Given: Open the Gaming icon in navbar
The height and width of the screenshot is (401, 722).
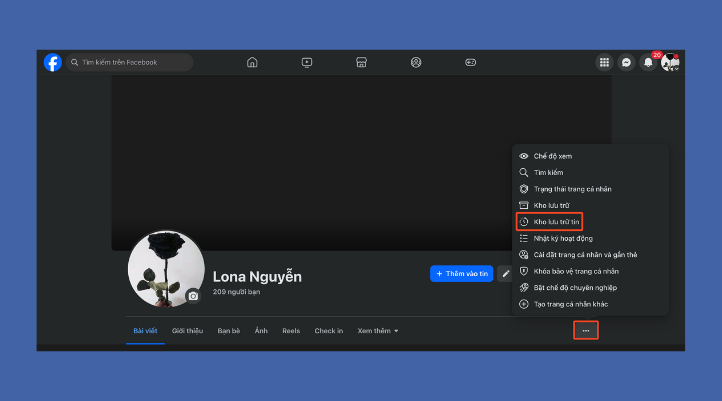Looking at the screenshot, I should [x=471, y=62].
